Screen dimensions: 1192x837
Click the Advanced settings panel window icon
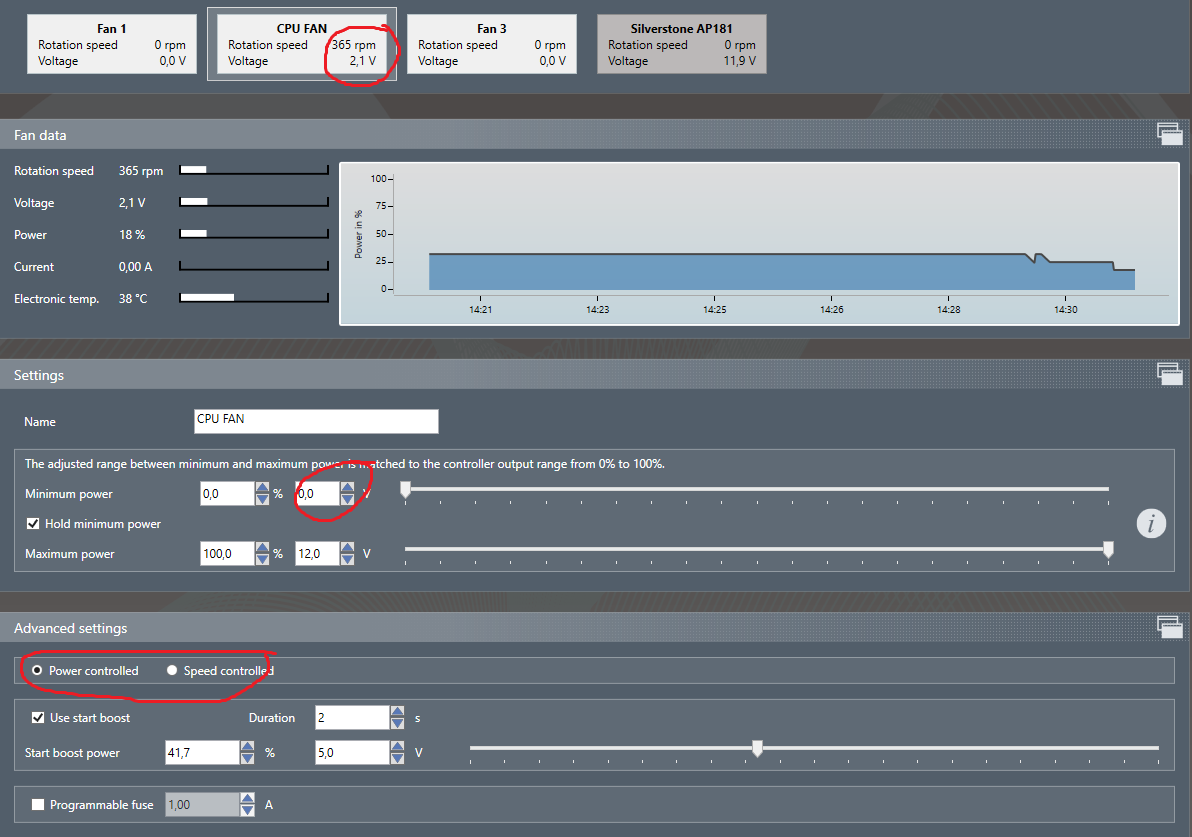[x=1168, y=627]
